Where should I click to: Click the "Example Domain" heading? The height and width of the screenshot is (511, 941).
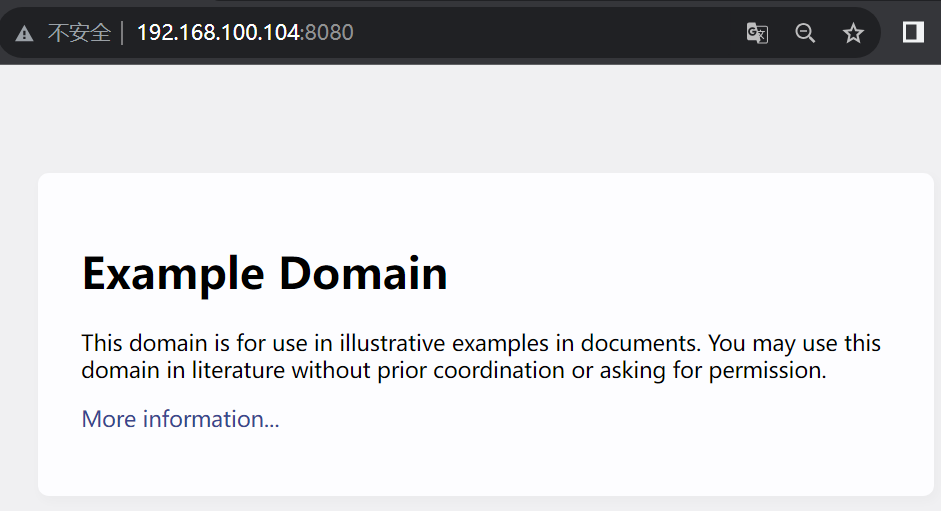click(x=264, y=273)
